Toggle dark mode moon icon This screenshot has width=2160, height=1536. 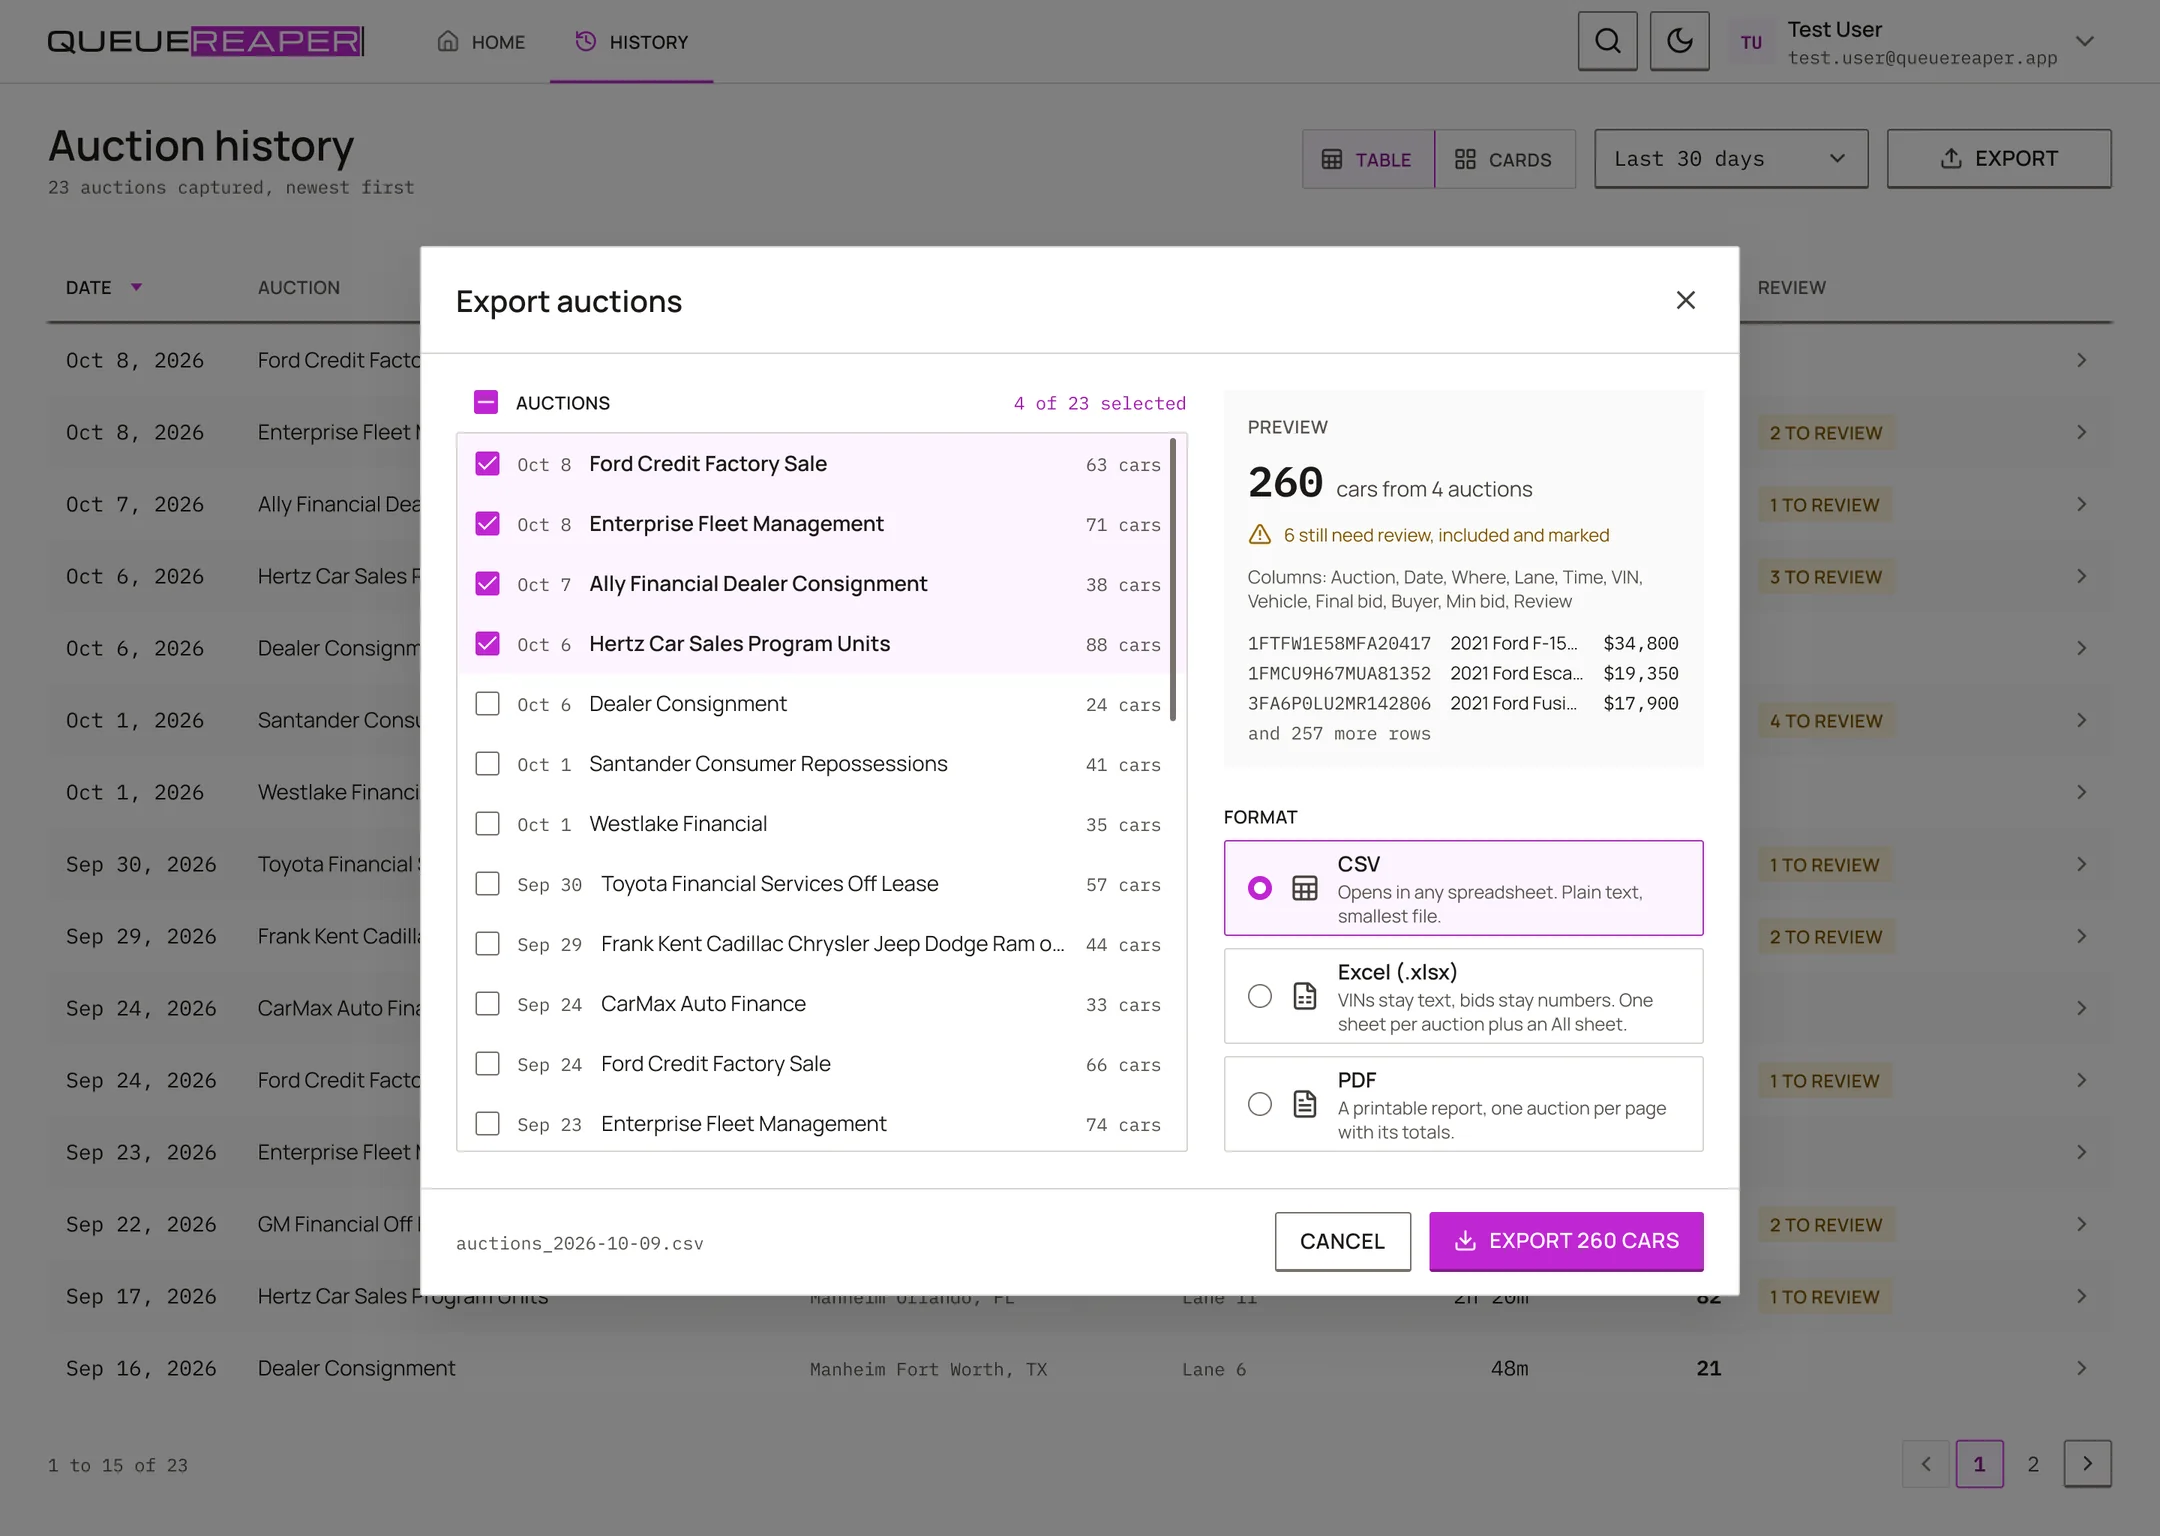1679,41
